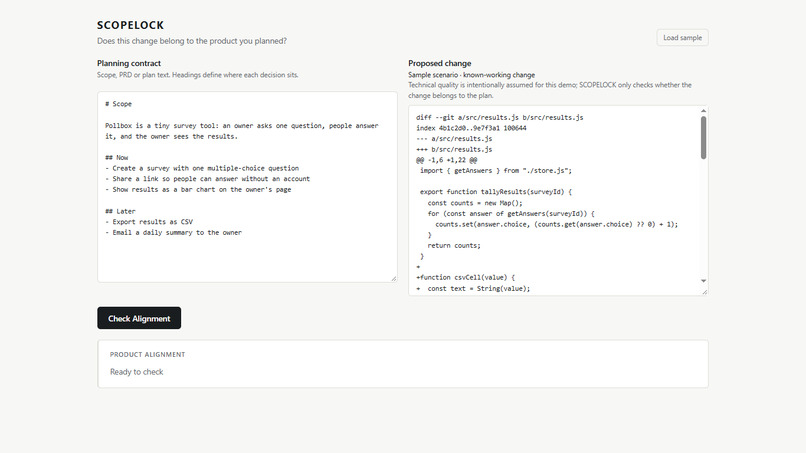The image size is (806, 453).
Task: Click the "--- a/src/results.js" line
Action: click(454, 139)
